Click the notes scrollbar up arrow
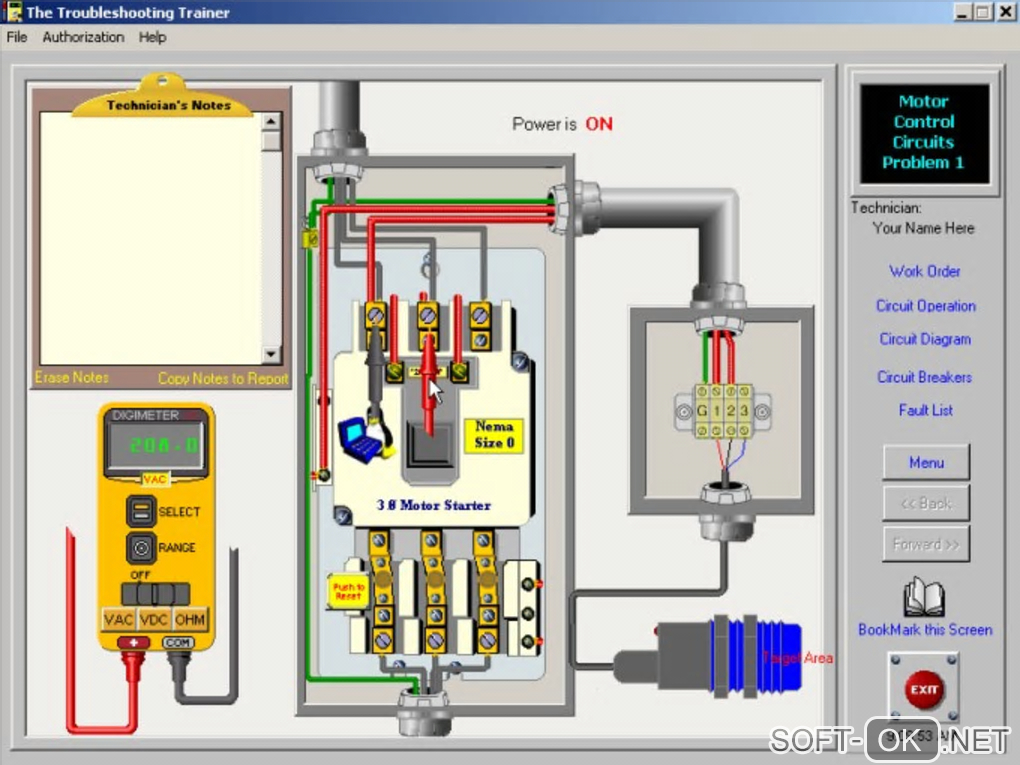This screenshot has height=765, width=1020. tap(271, 121)
